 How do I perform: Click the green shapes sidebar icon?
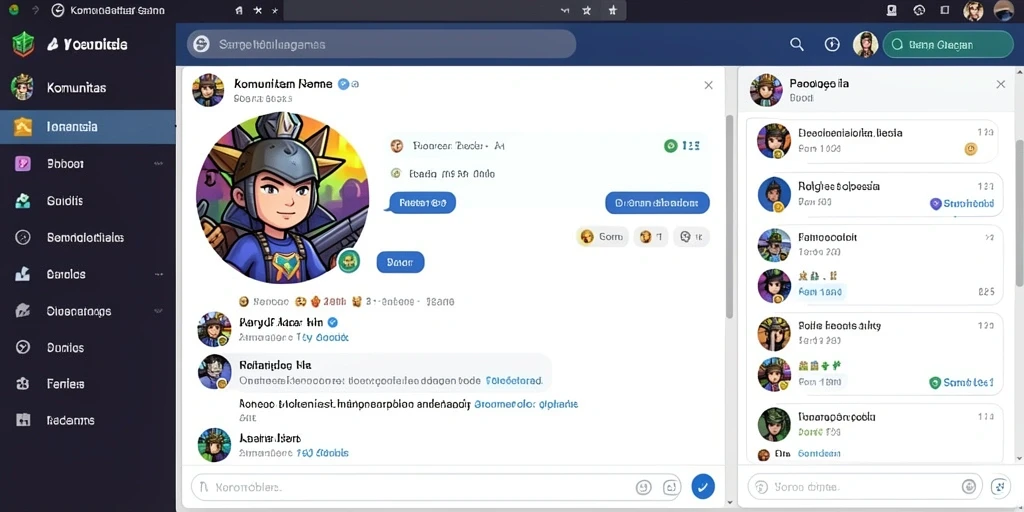point(23,200)
